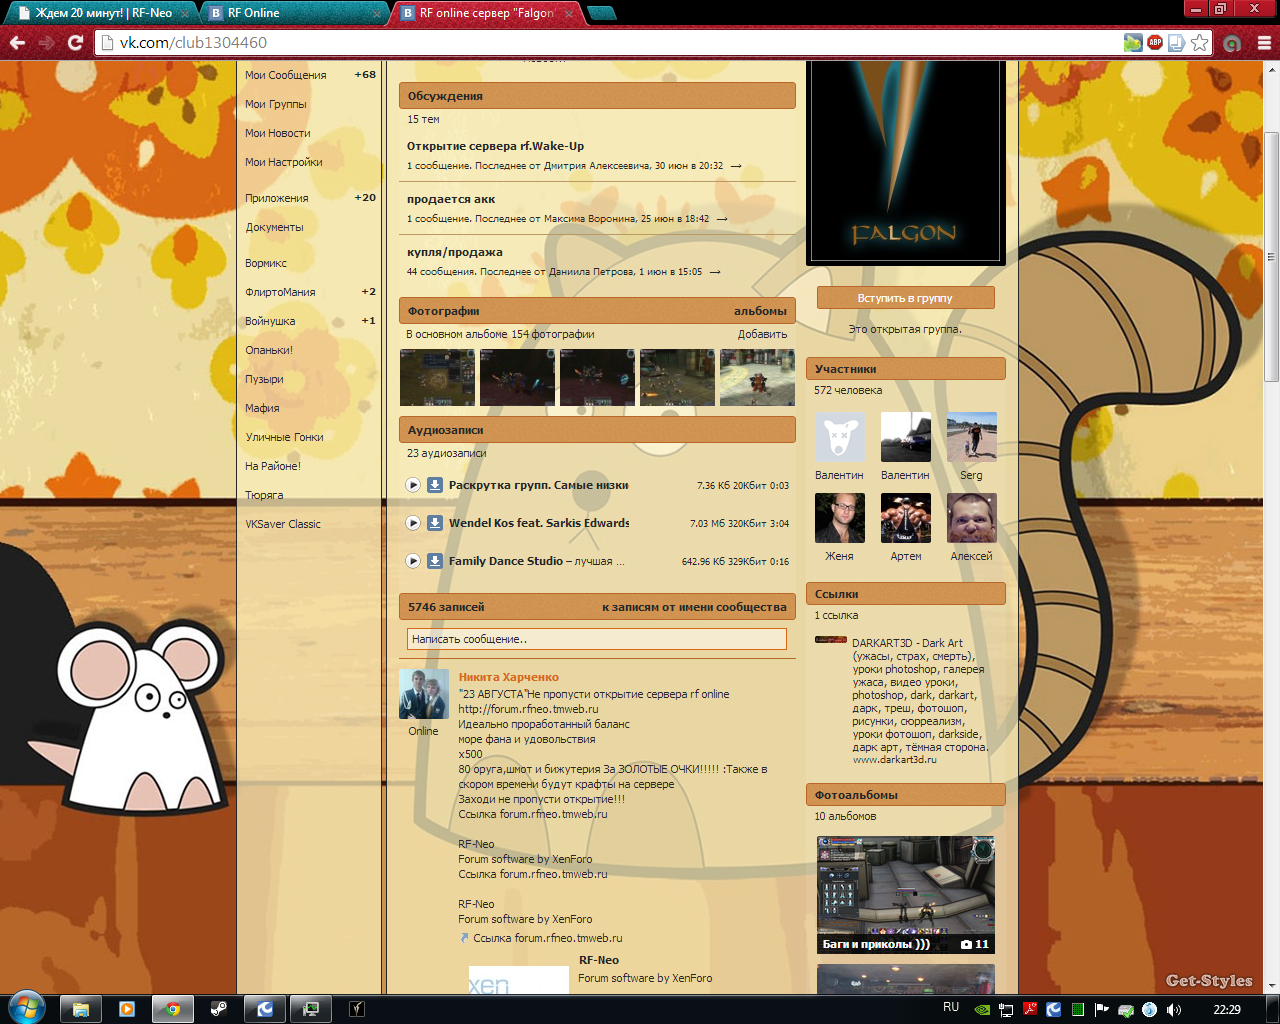1280x1024 pixels.
Task: Open www.darkart3d.ru link
Action: click(x=895, y=760)
